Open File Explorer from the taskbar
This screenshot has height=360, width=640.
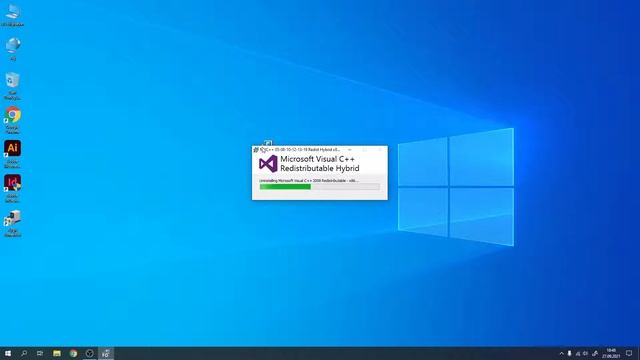click(57, 353)
